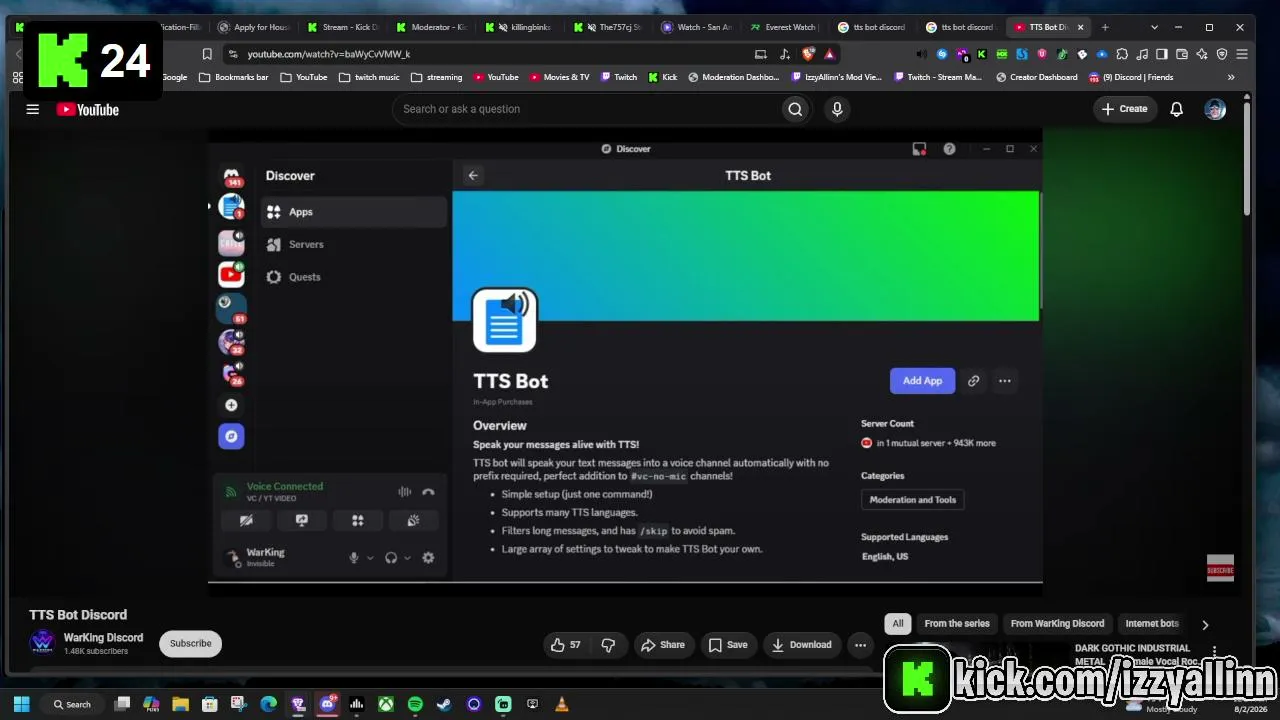The height and width of the screenshot is (720, 1280).
Task: Deafen Discord with headphones icon
Action: [391, 558]
